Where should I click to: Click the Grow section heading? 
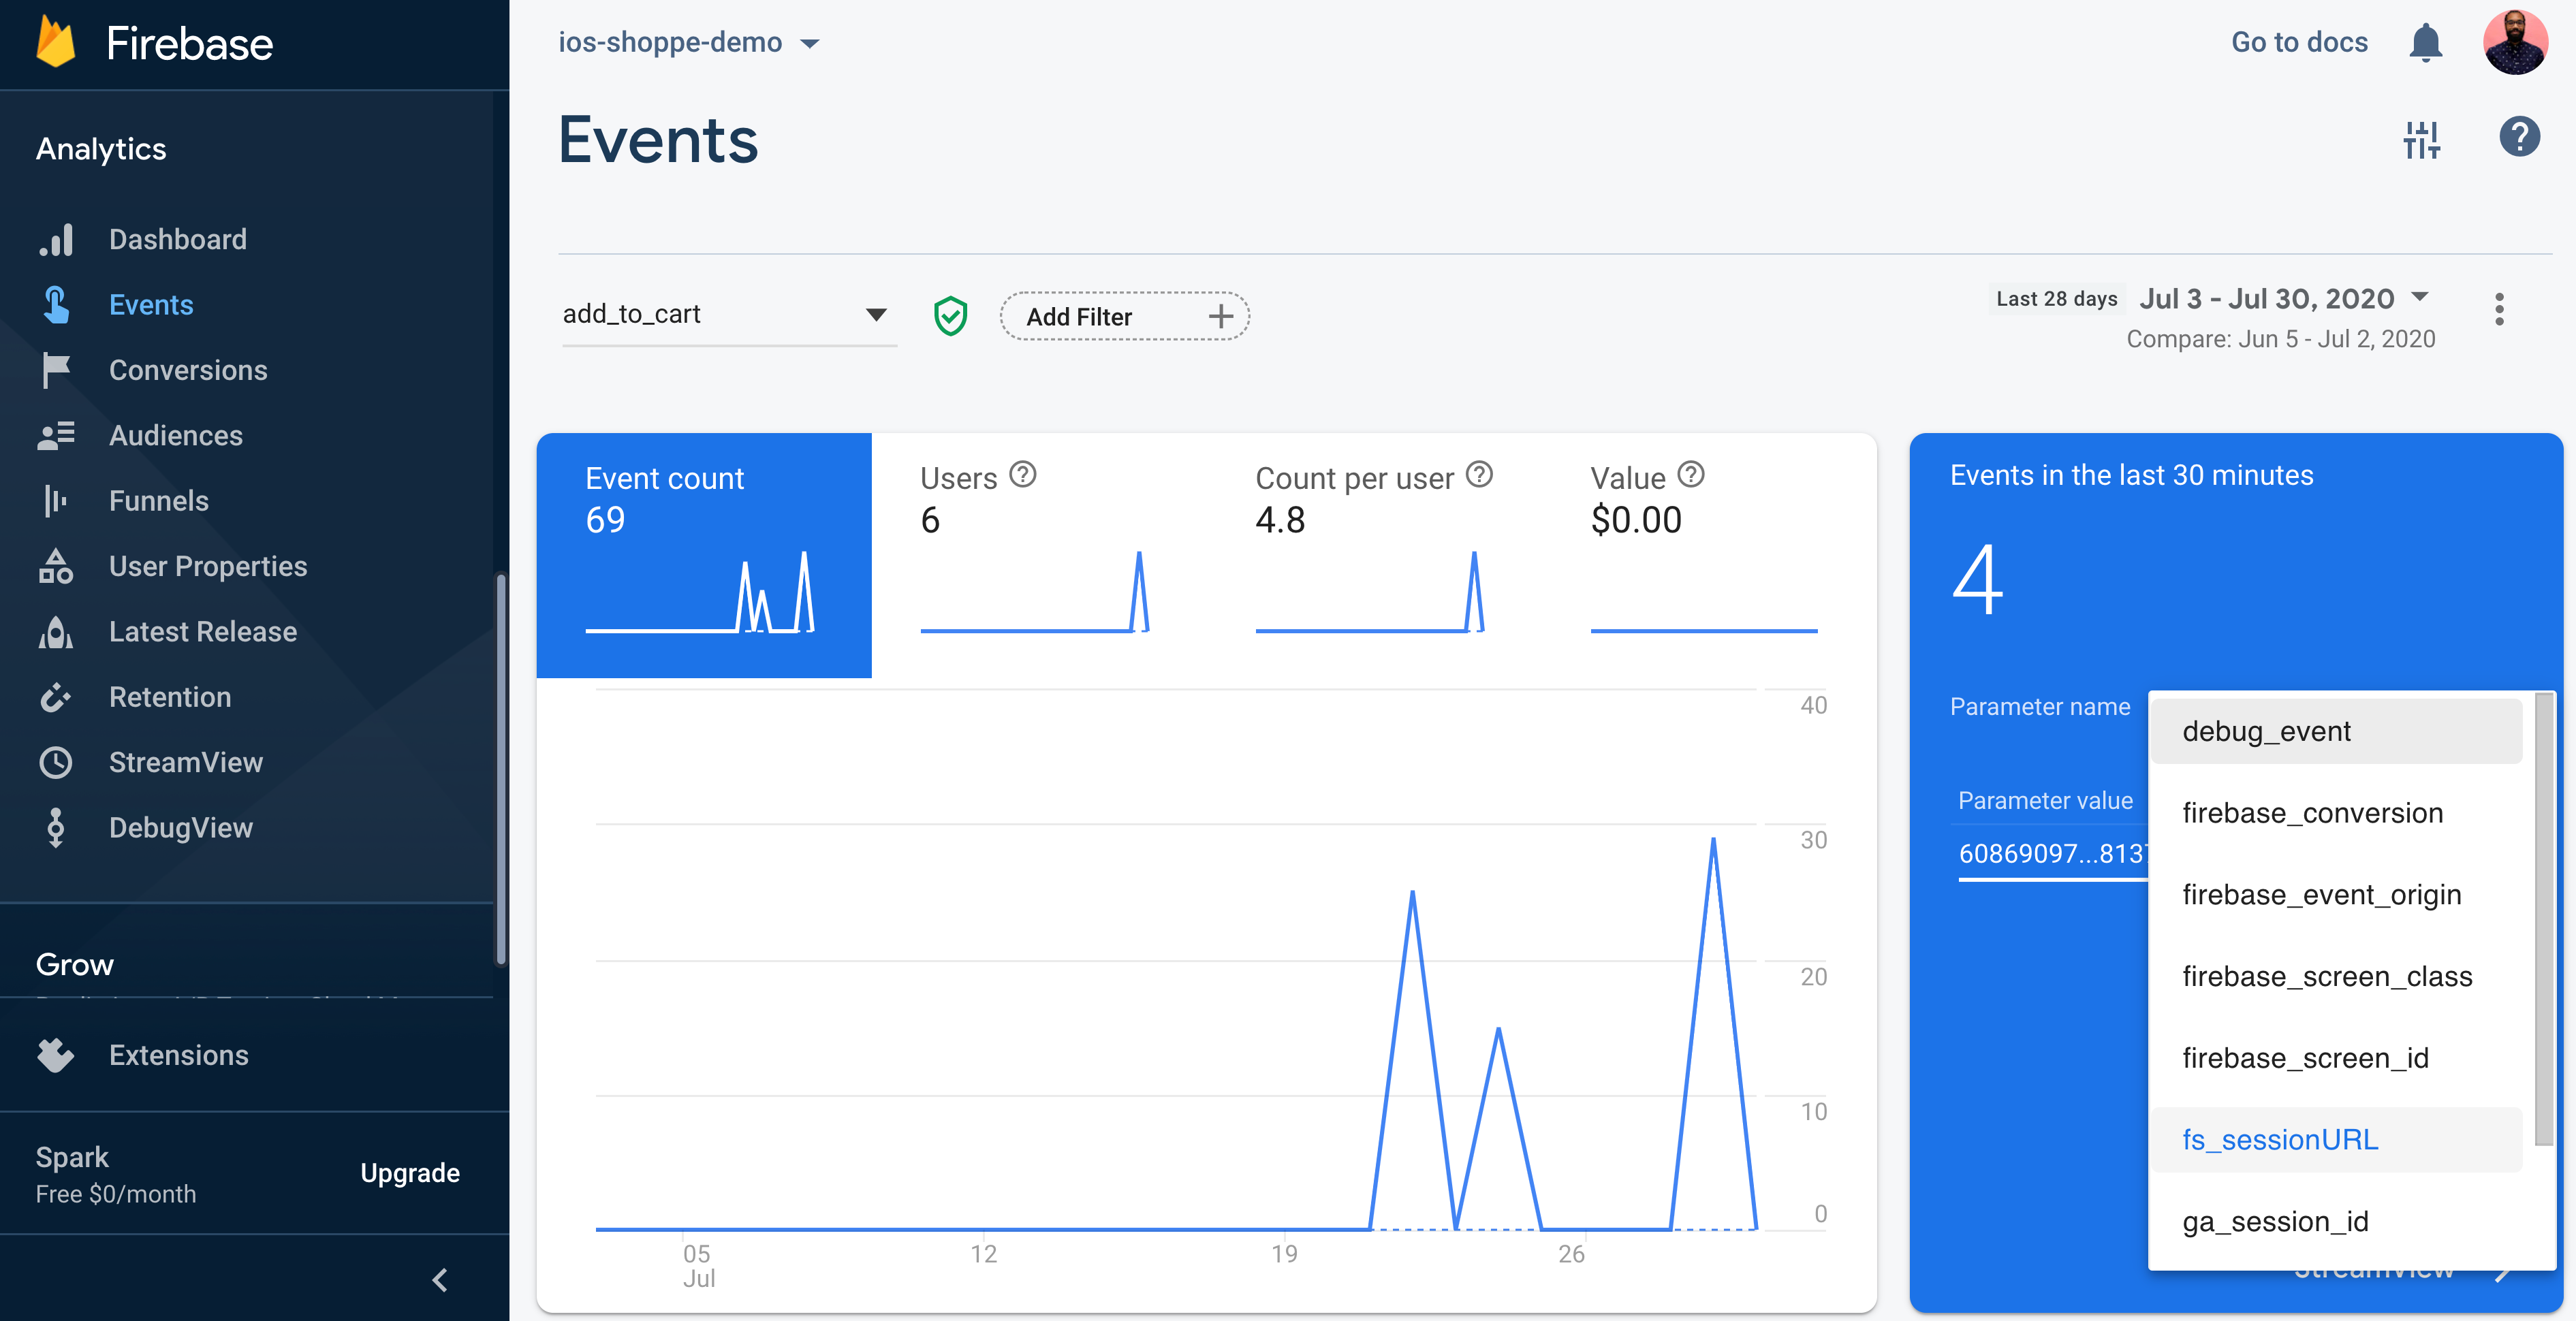click(75, 965)
